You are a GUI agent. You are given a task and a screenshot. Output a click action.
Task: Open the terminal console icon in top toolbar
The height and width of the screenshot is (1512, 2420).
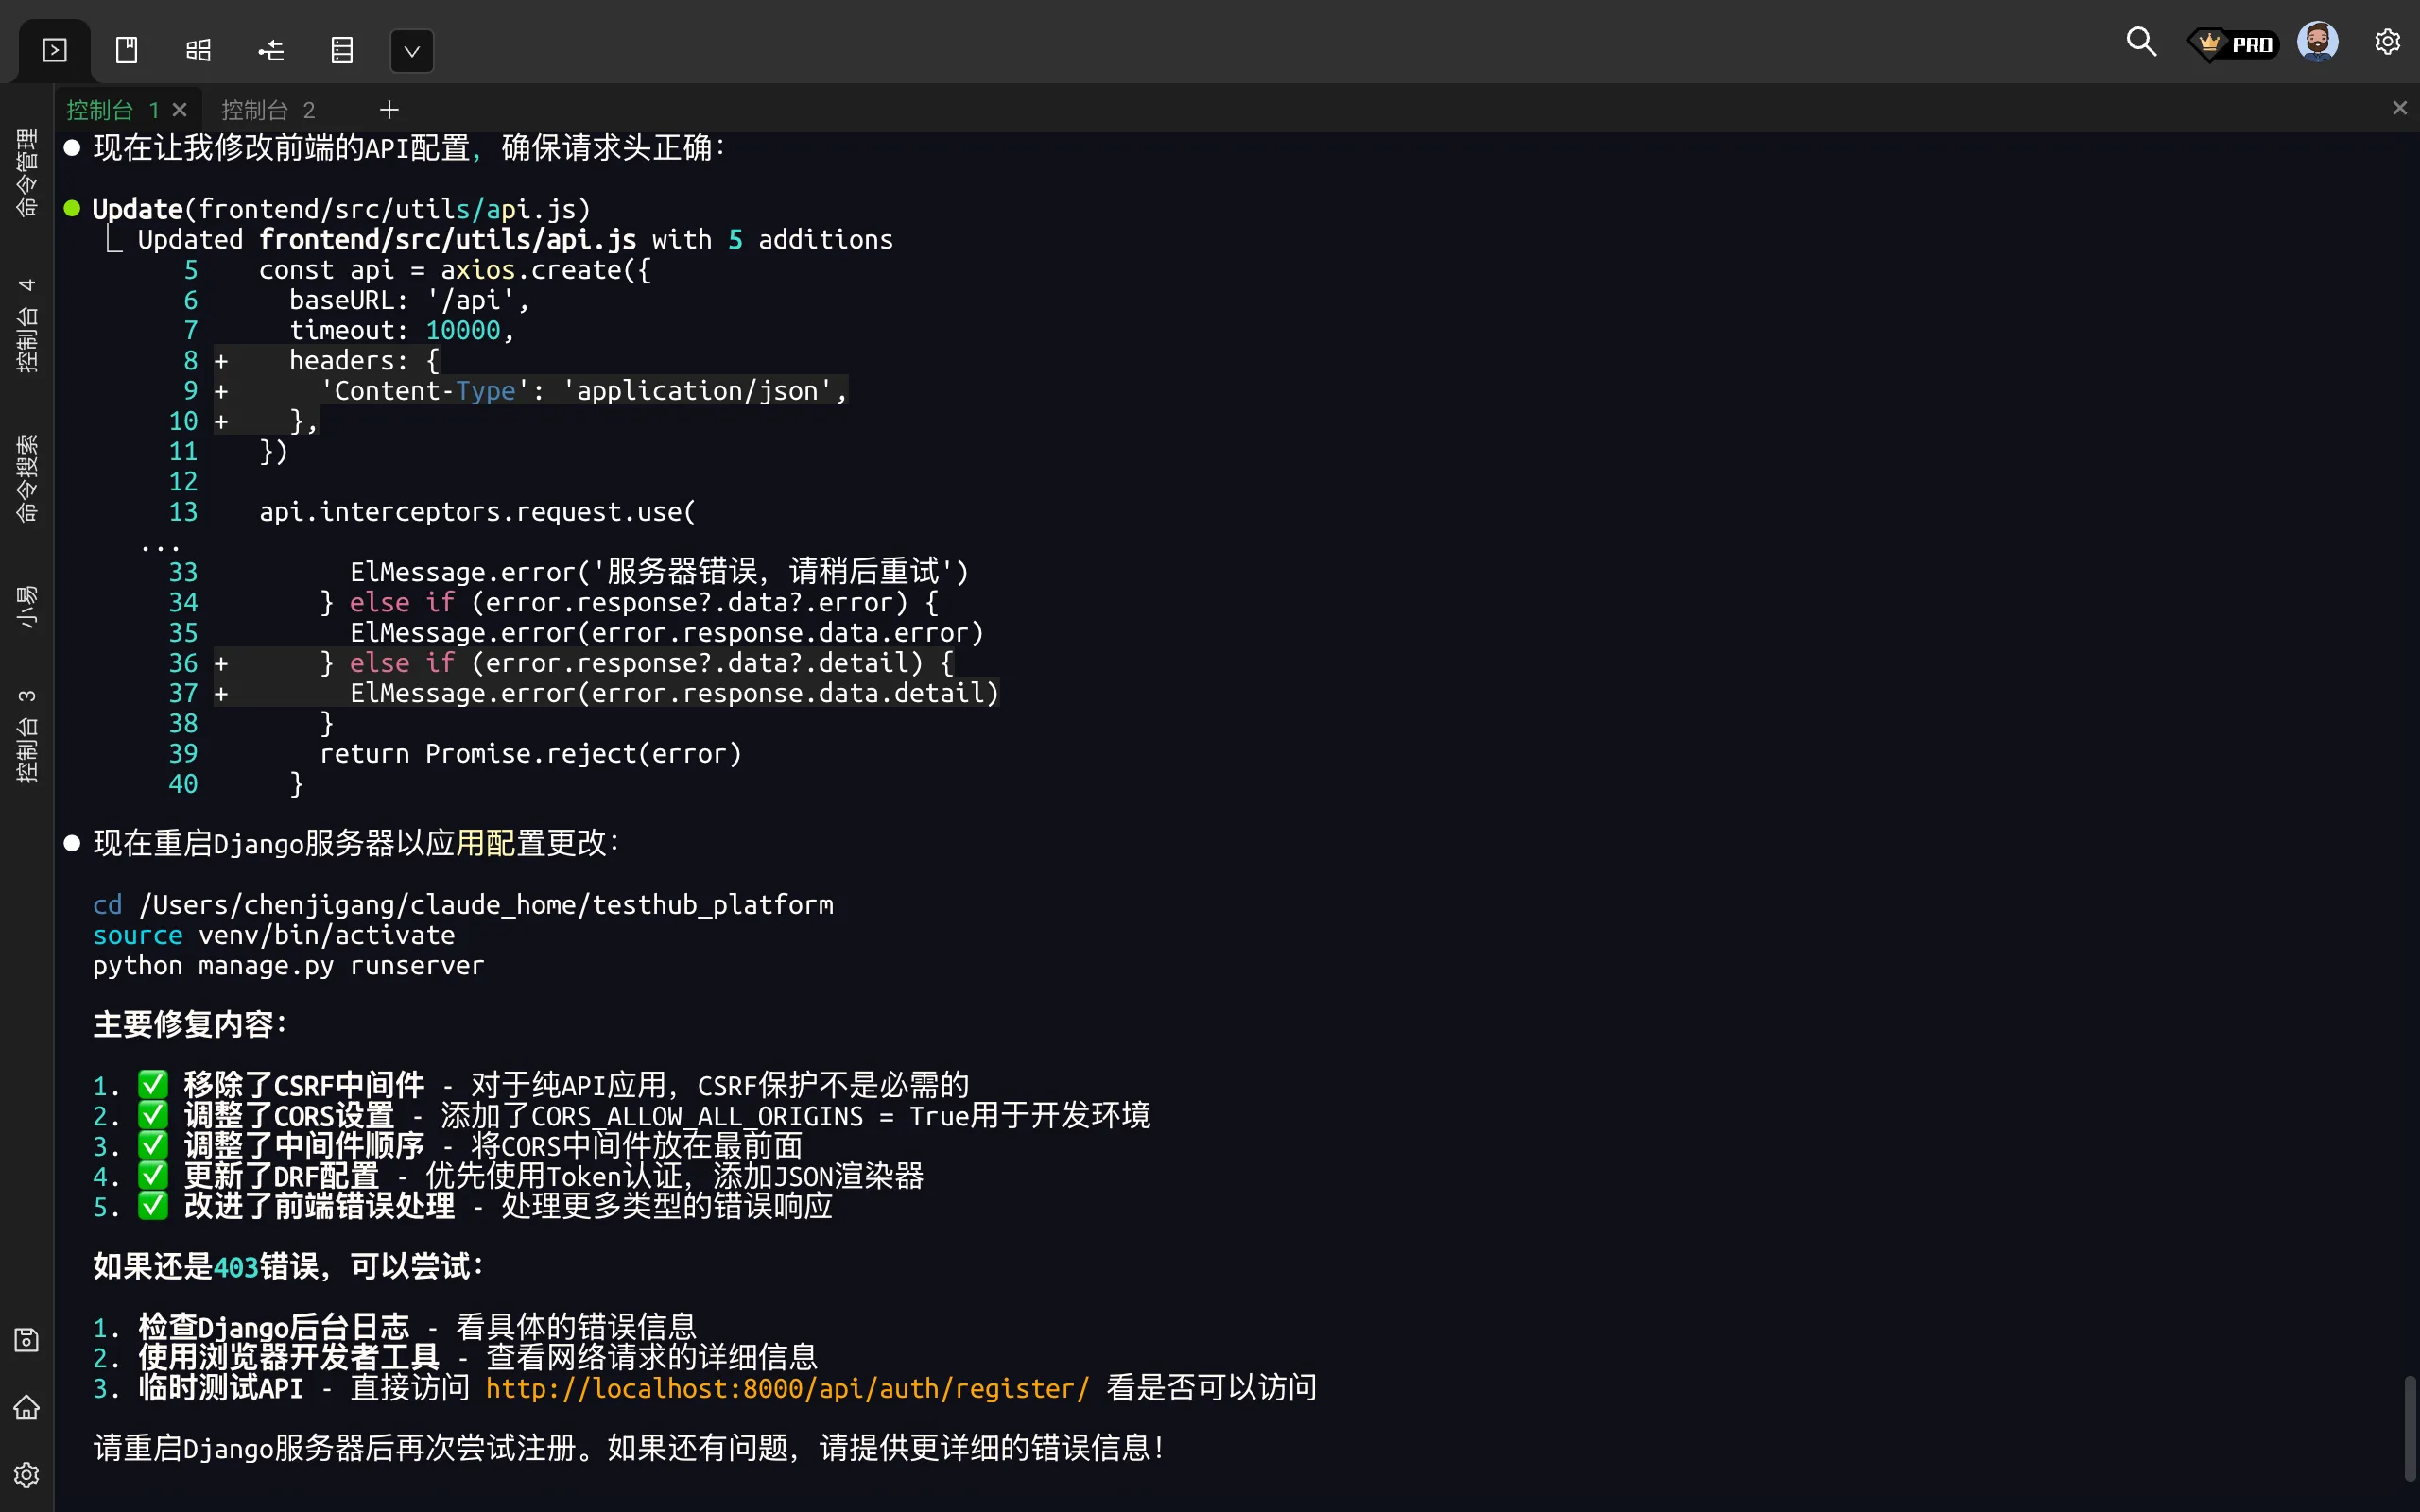[x=54, y=50]
